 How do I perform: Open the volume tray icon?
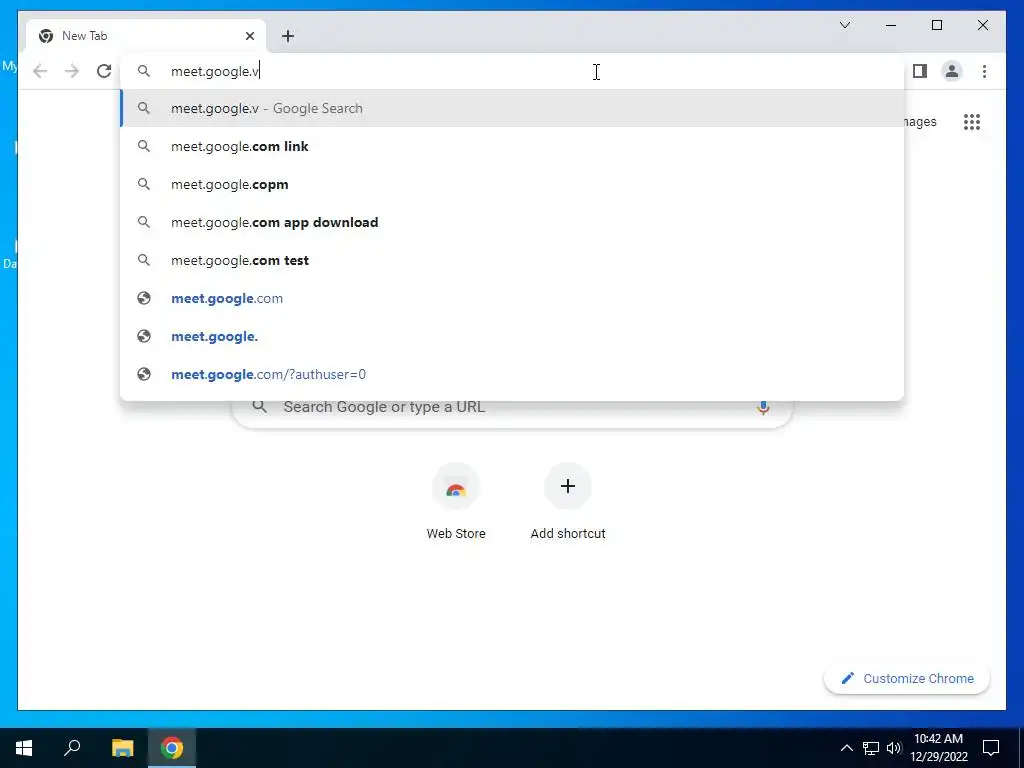click(894, 748)
